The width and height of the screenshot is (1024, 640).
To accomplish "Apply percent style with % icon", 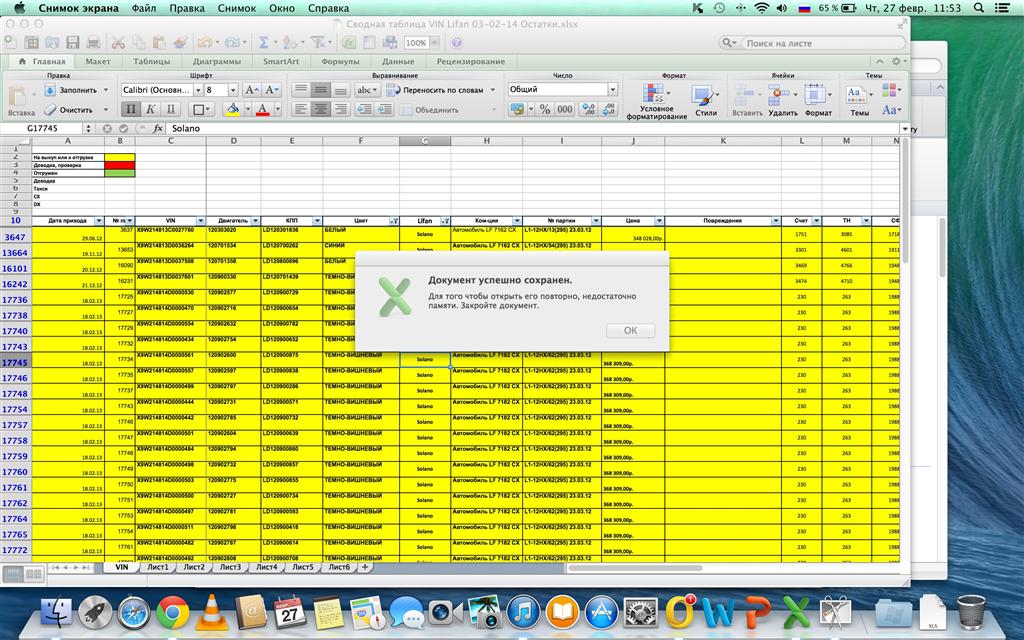I will pos(545,110).
